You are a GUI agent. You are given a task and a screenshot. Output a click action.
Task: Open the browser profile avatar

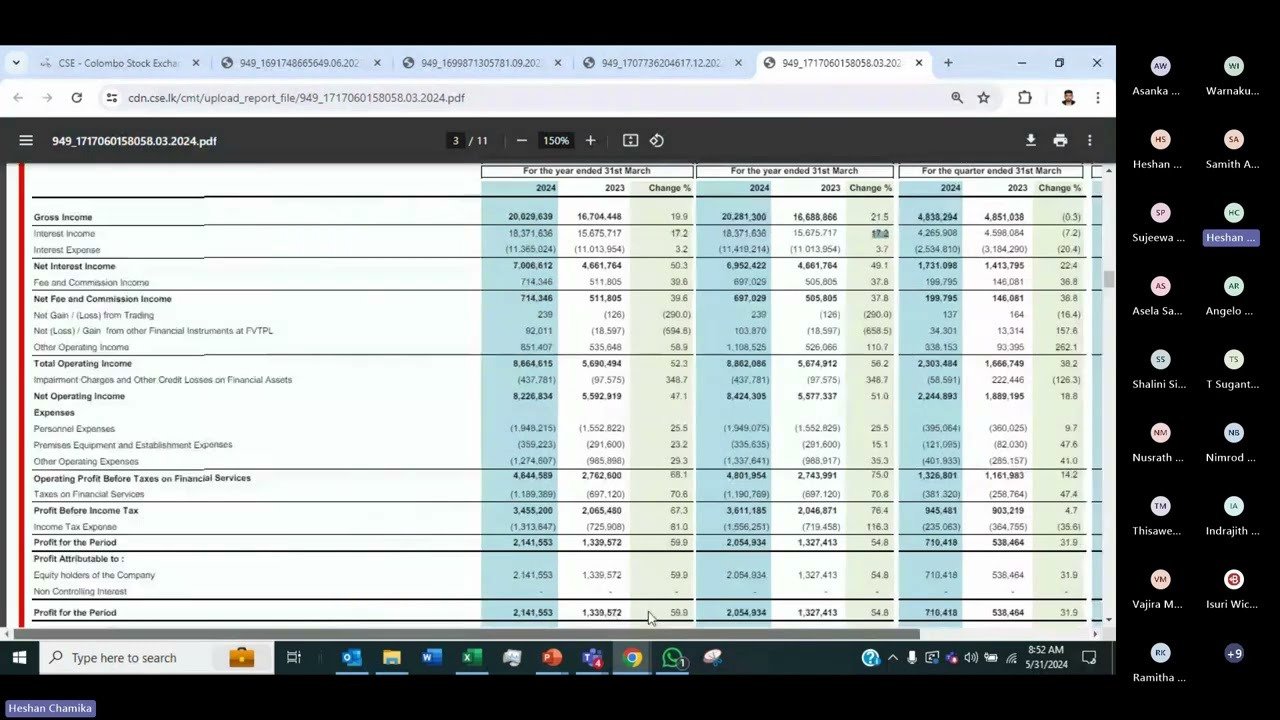tap(1068, 97)
